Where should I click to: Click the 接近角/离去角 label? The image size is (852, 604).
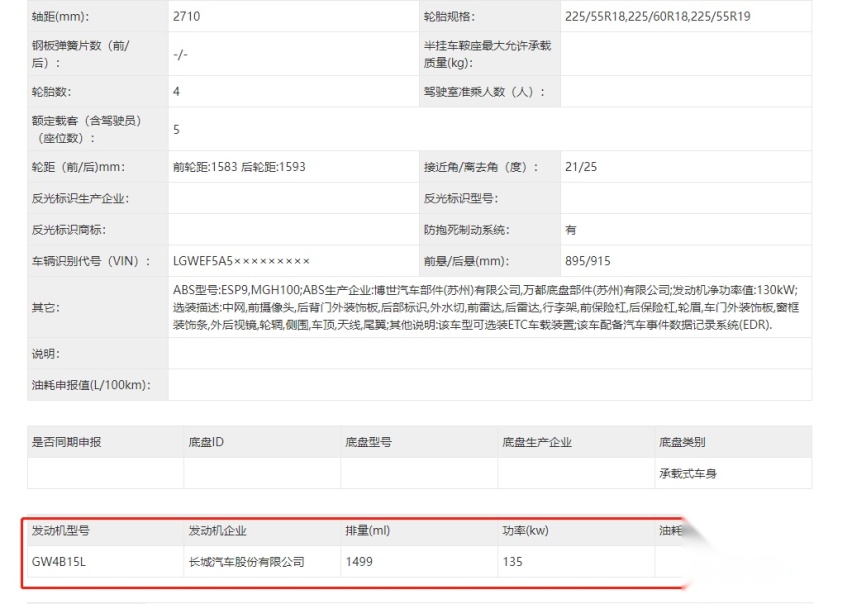(x=481, y=167)
